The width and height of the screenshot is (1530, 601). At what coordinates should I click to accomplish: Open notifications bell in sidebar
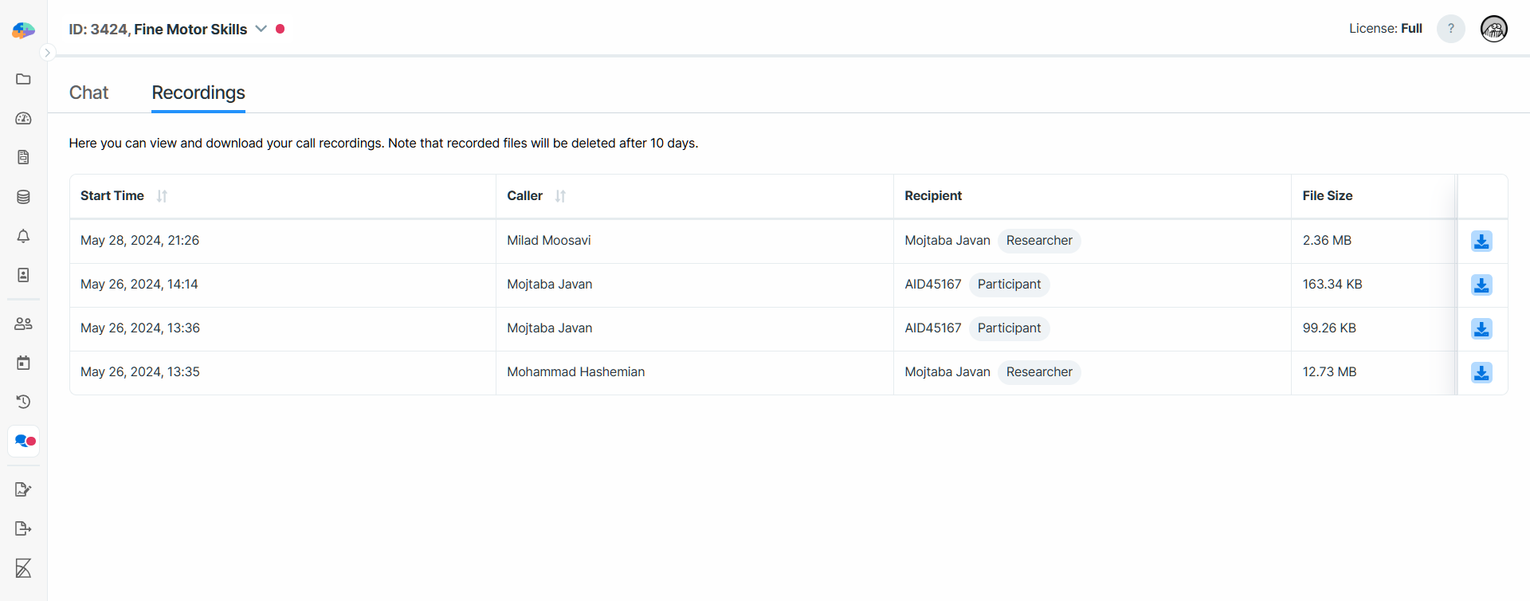click(23, 236)
